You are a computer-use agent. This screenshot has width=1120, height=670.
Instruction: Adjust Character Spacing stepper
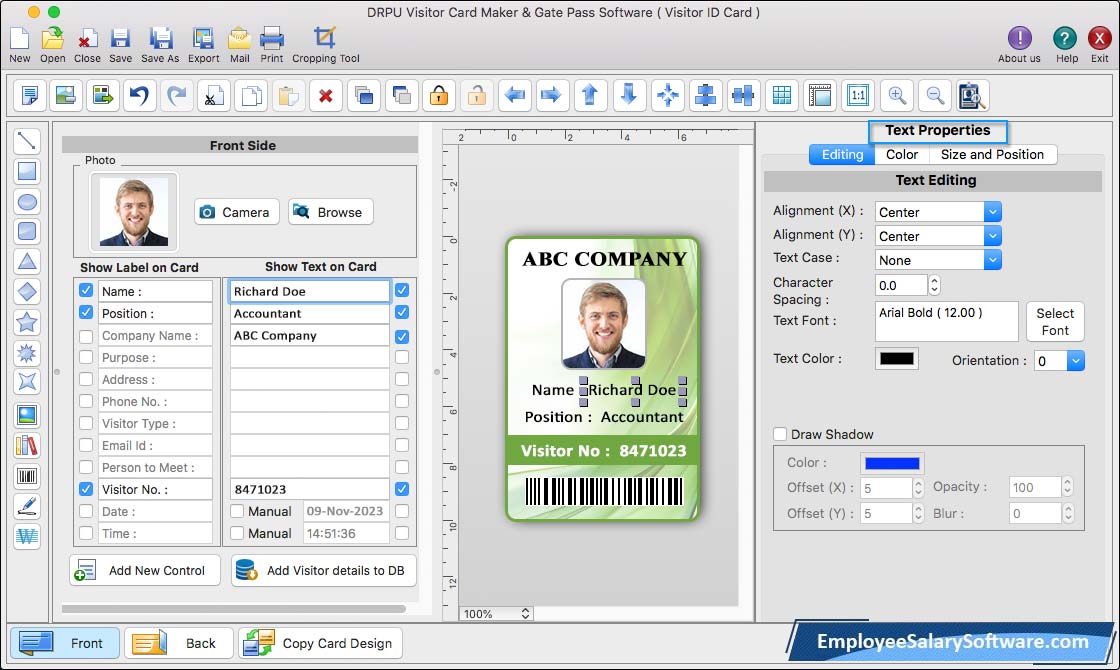tap(934, 285)
